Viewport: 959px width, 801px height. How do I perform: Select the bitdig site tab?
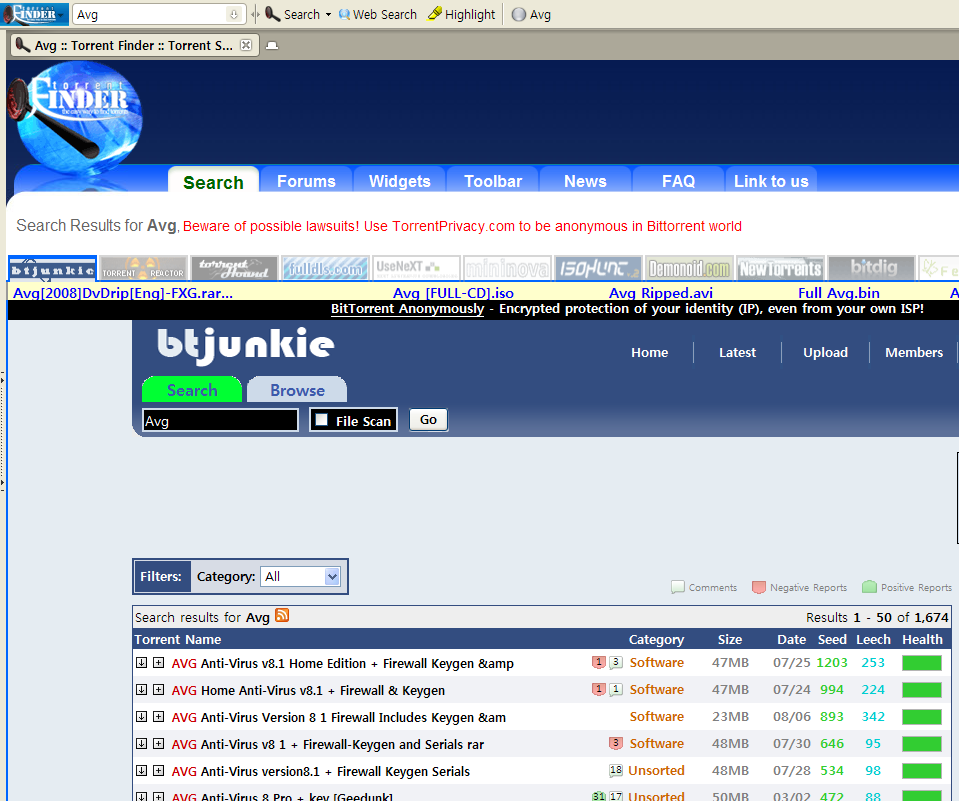tap(871, 268)
